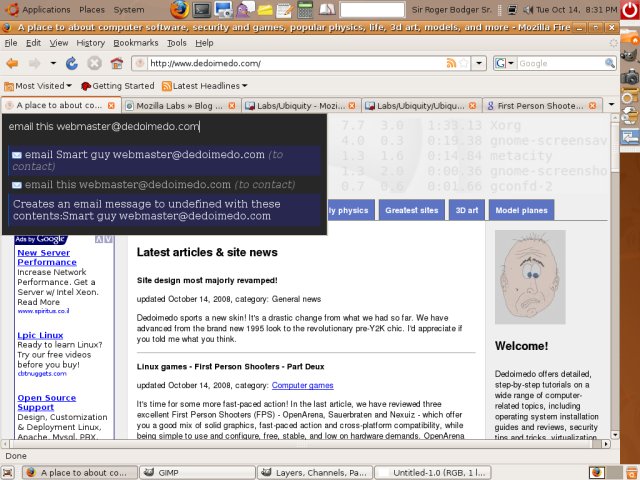Launch the calculator from top panel
This screenshot has width=640, height=480.
click(x=305, y=9)
